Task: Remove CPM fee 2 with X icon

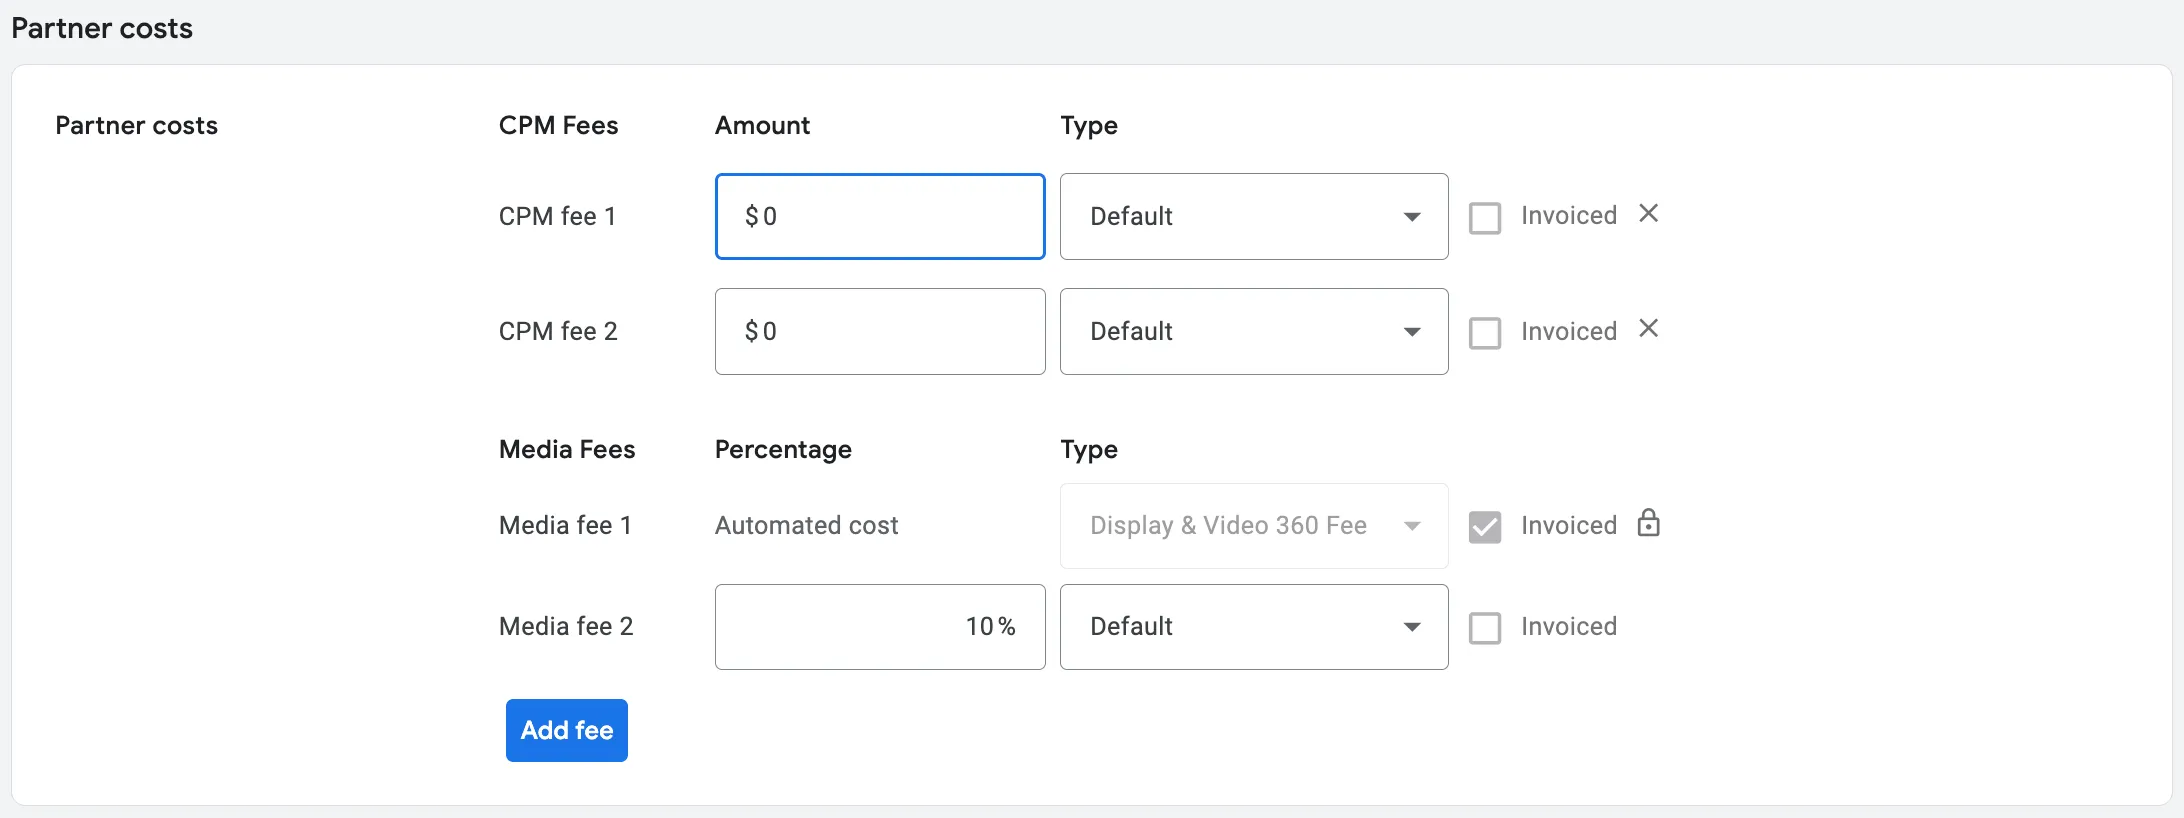Action: (1649, 329)
